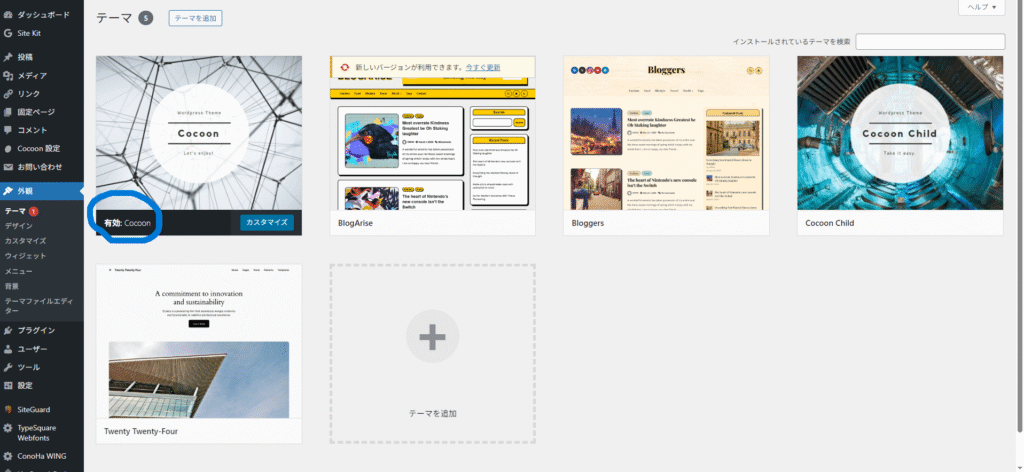Screen dimensions: 1024x472
Task: Open 投稿 posts pin icon
Action: tap(8, 58)
